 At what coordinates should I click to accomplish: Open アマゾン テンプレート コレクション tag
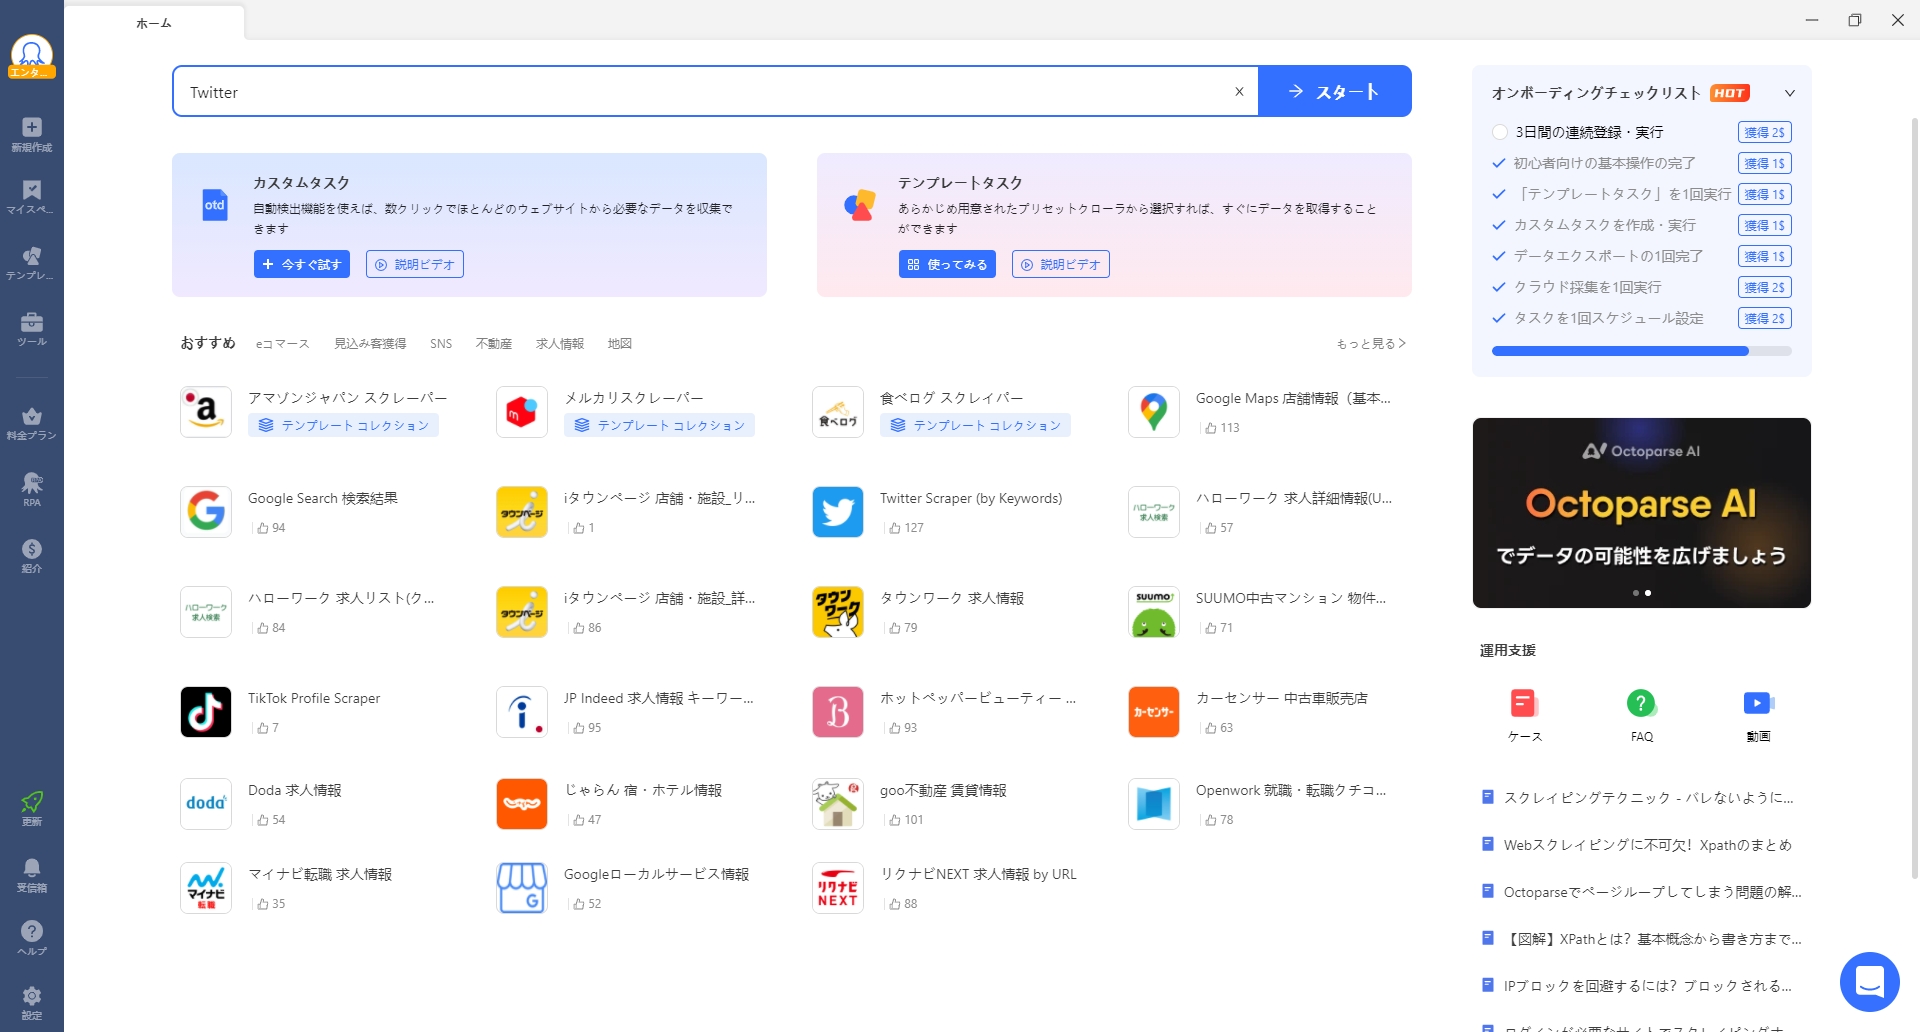[344, 425]
